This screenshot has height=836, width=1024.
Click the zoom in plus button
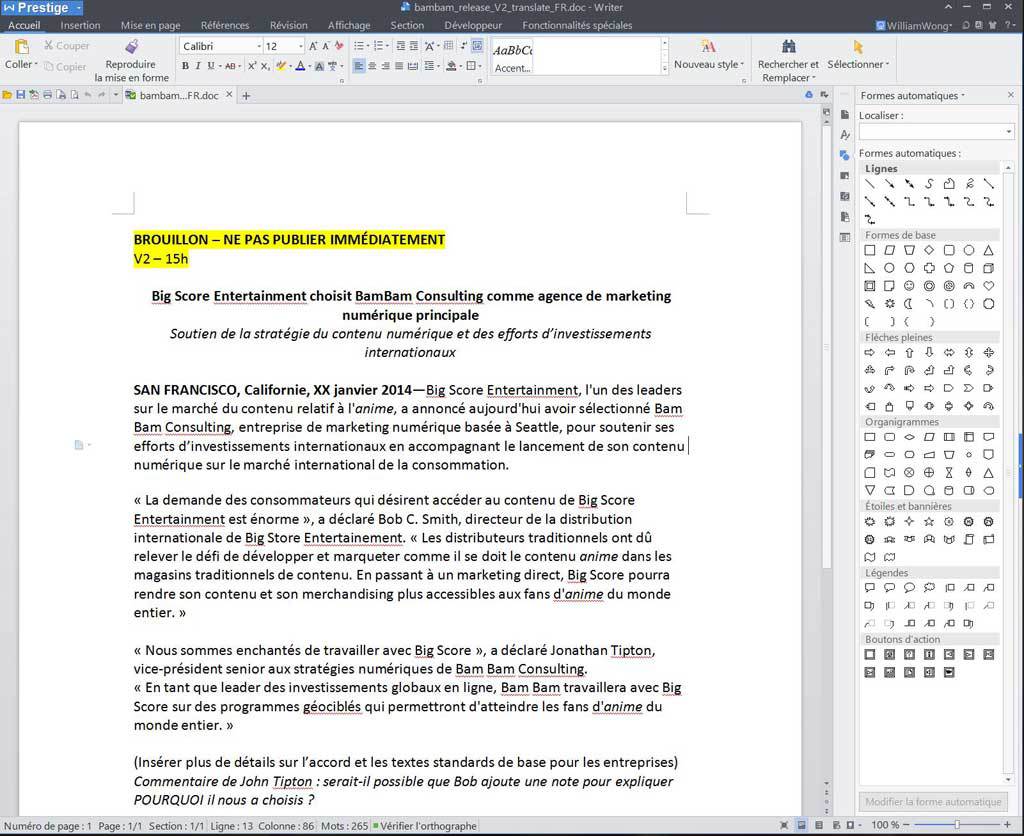coord(1008,825)
